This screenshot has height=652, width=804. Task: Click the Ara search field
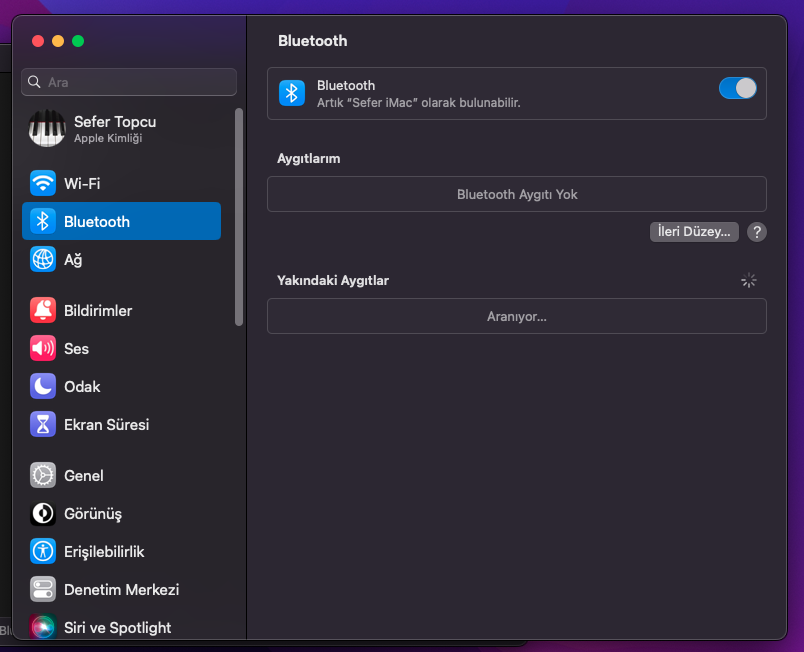(x=130, y=82)
